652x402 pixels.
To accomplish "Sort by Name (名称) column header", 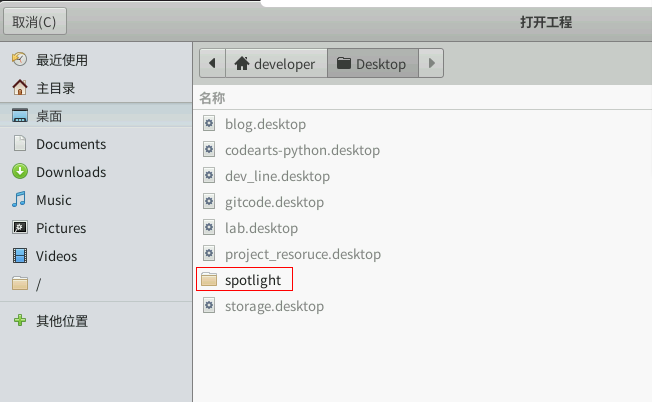I will coord(212,98).
